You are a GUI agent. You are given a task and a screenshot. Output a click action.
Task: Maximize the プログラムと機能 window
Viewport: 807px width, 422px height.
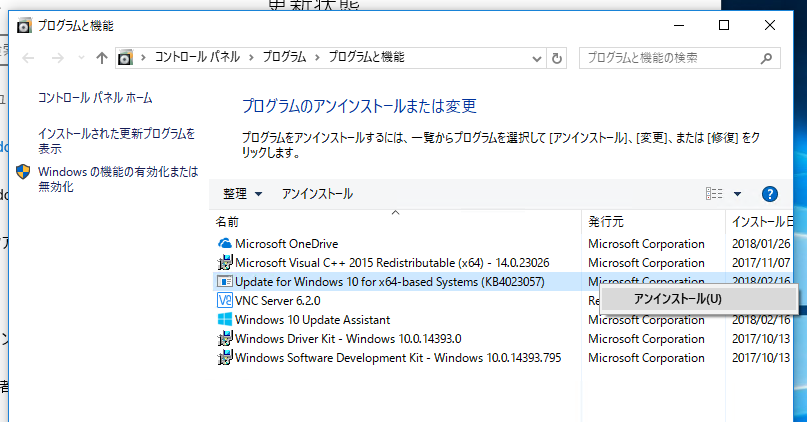pos(724,25)
